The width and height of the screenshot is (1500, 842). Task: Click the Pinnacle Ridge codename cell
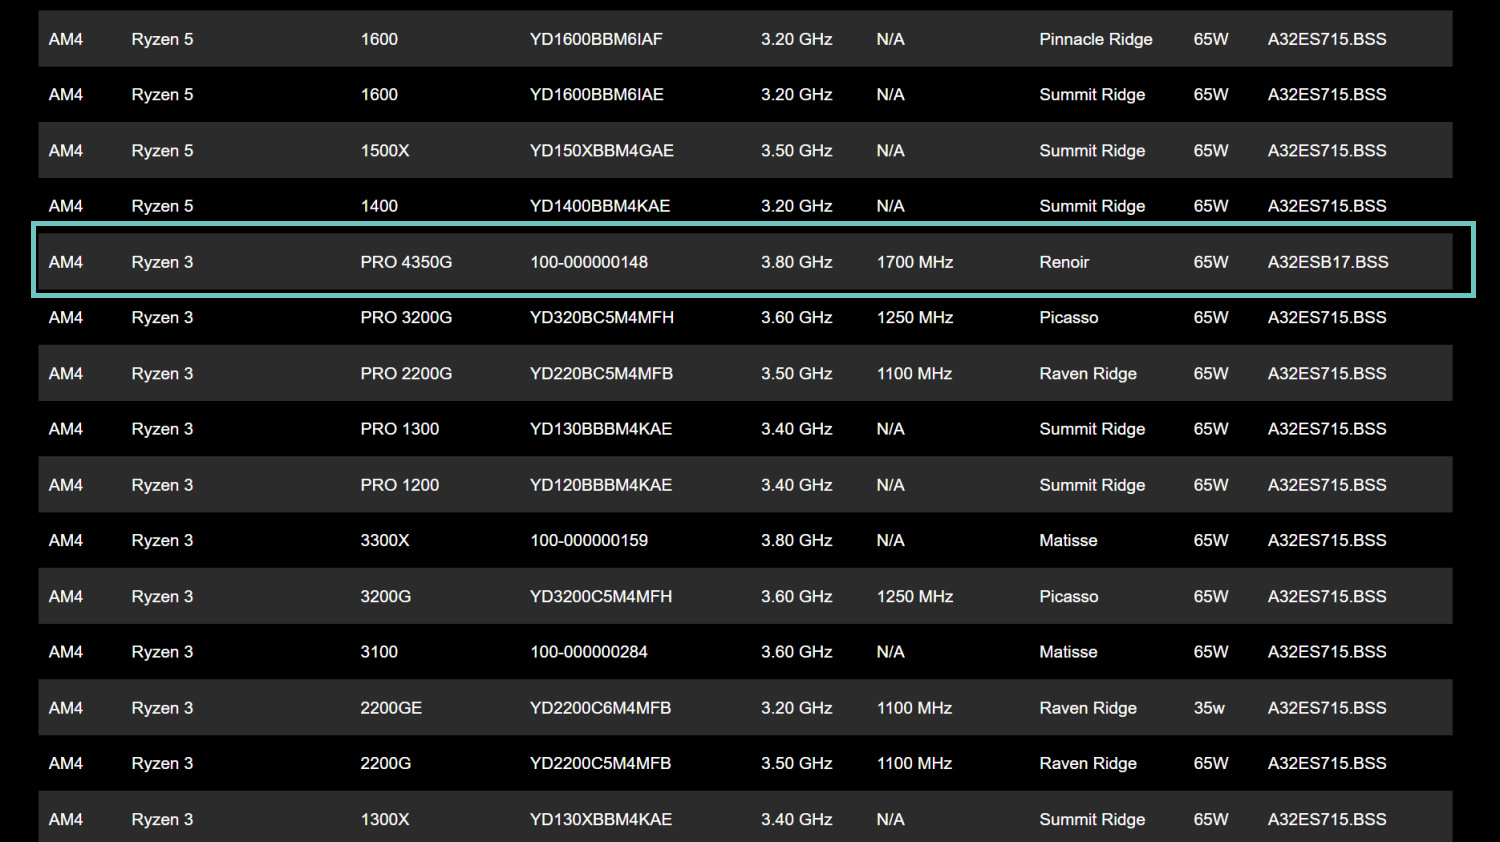(1095, 39)
